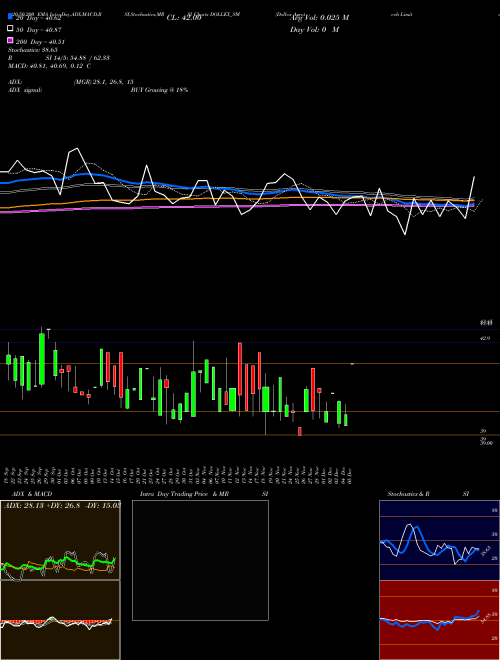This screenshot has width=500, height=660.
Task: Click the 'Stochastics: 38.63' reading
Action: pyautogui.click(x=33, y=50)
